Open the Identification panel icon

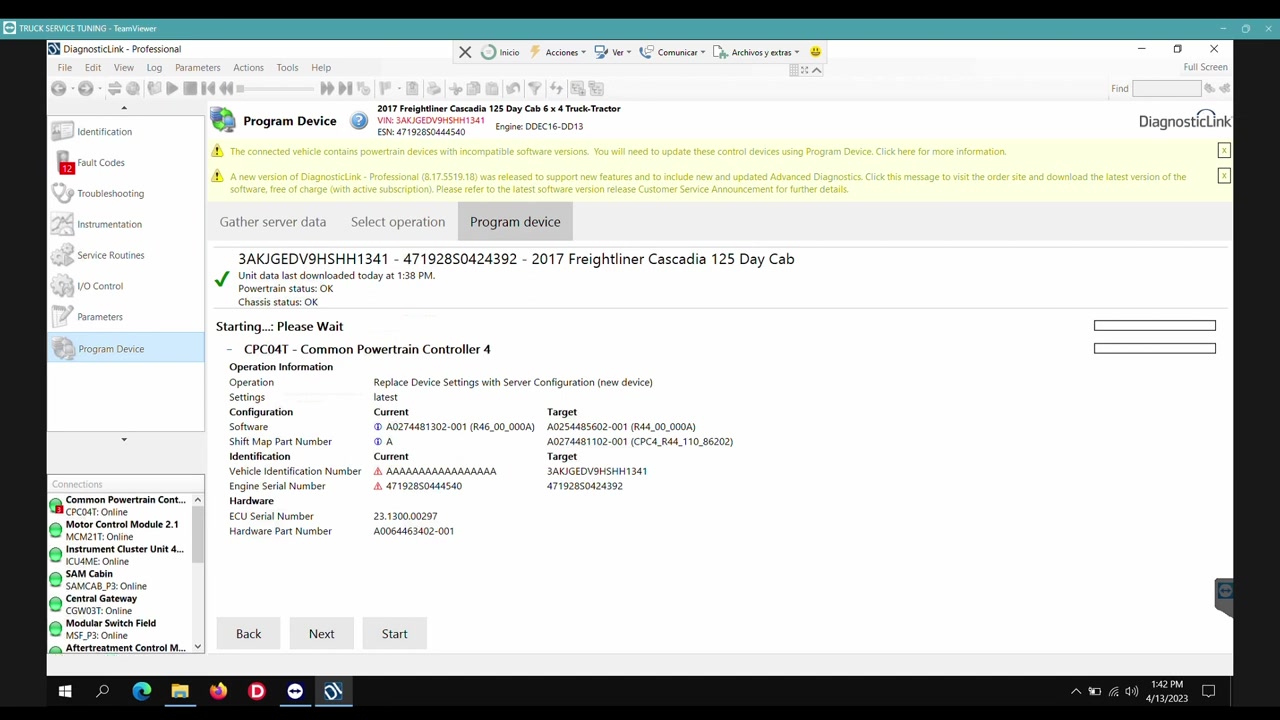[x=63, y=131]
